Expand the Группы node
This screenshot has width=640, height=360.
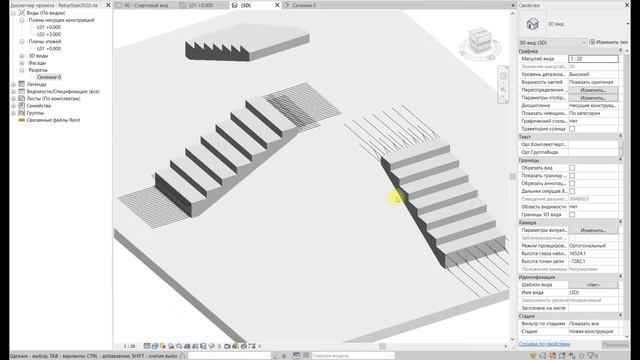[13, 113]
